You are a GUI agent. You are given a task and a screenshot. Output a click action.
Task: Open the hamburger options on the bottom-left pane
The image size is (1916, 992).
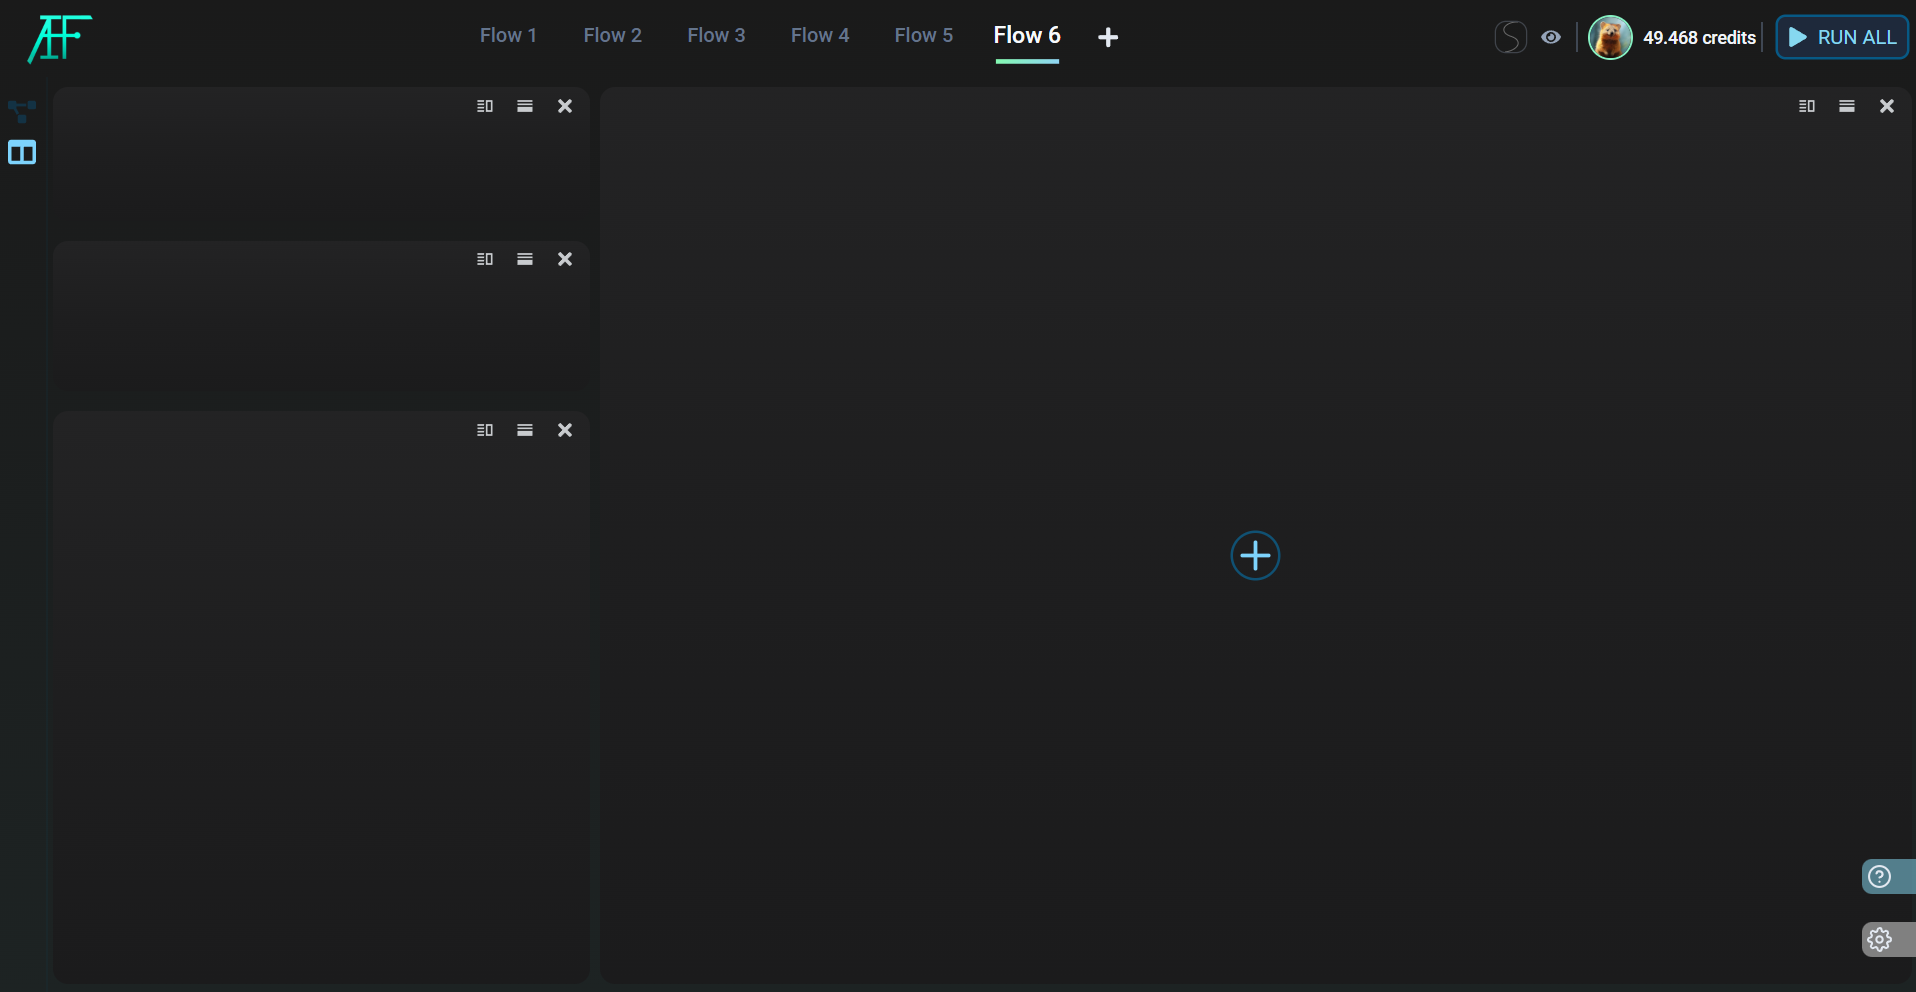tap(524, 430)
